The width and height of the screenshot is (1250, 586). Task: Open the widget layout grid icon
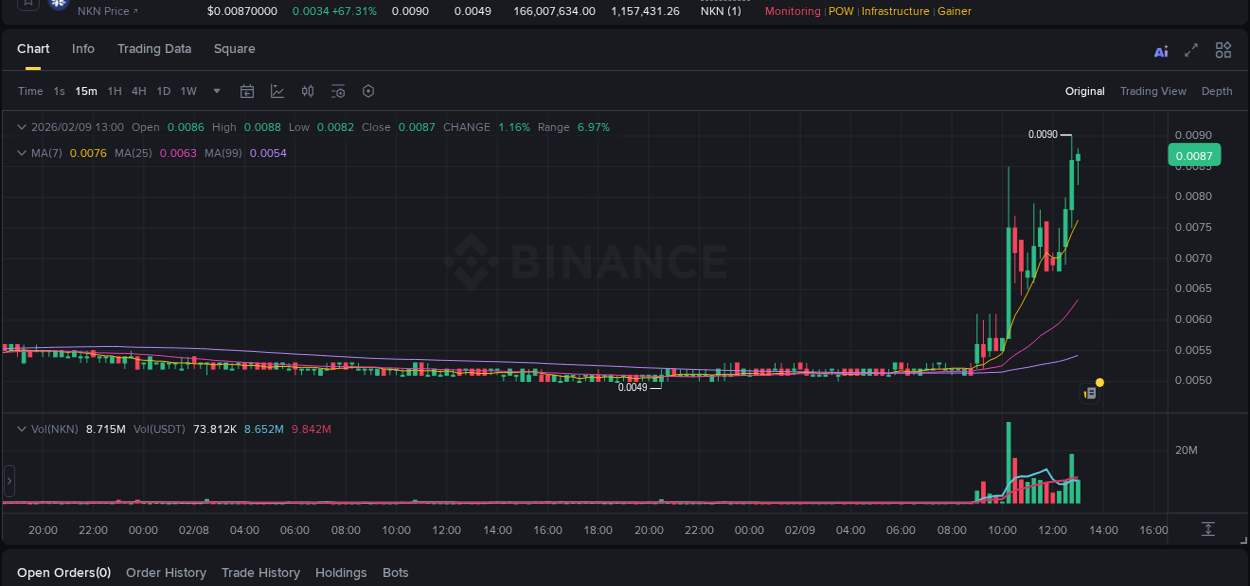[1223, 50]
